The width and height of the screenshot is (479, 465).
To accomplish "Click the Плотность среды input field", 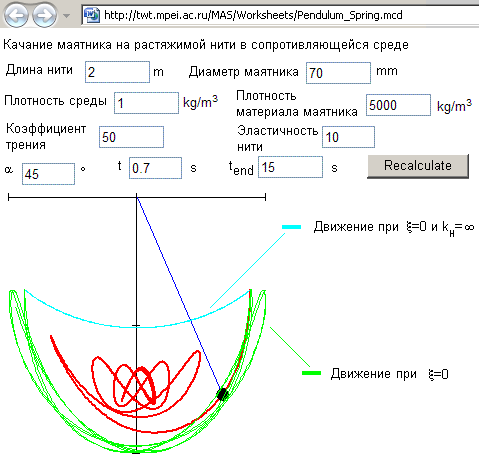I will point(146,103).
